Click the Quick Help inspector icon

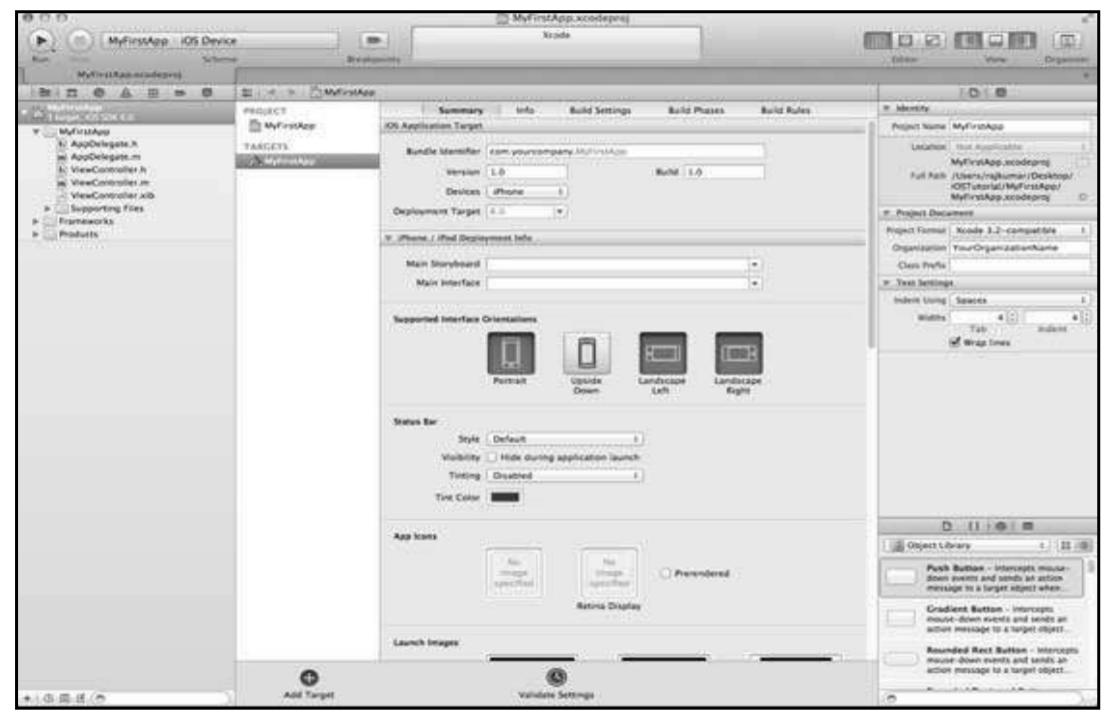1000,92
